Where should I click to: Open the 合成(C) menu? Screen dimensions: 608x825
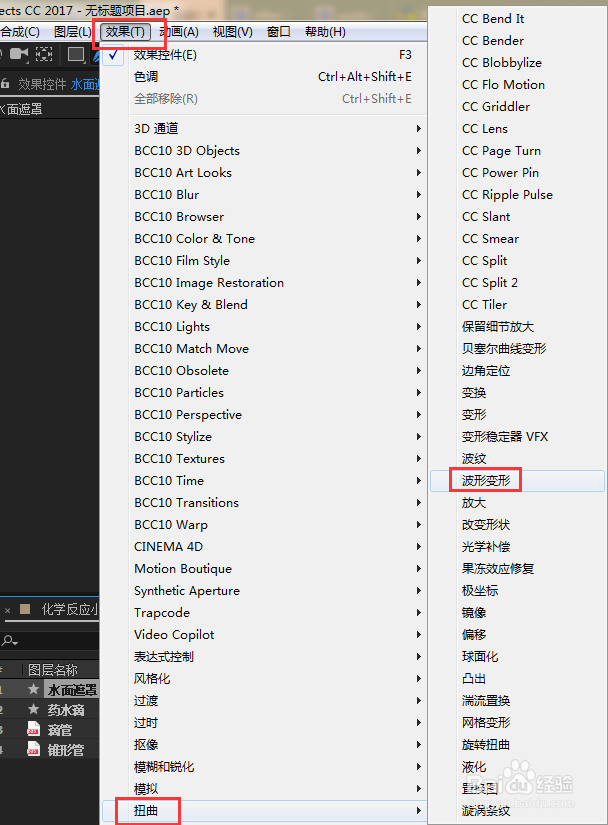tap(20, 32)
